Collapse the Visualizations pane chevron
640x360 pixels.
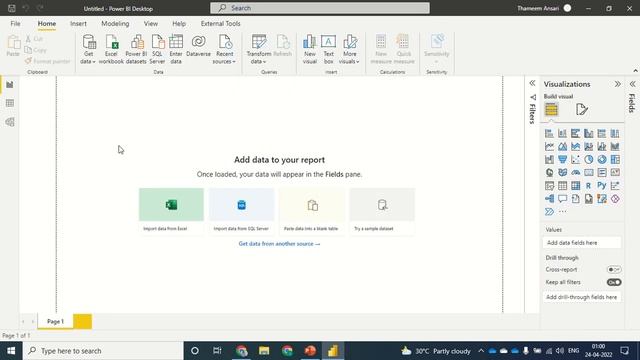coord(618,84)
